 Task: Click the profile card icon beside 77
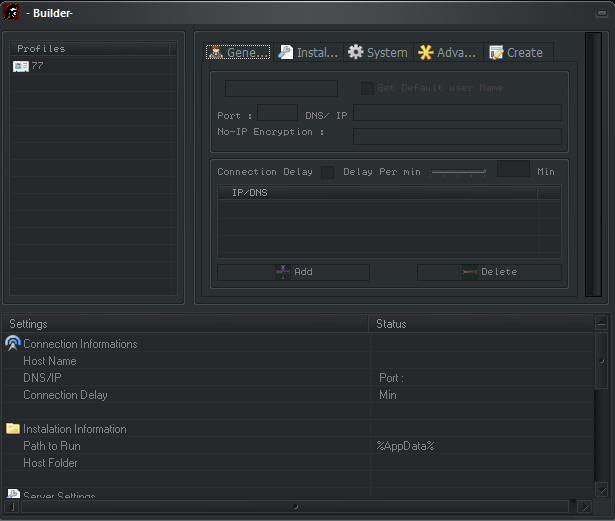coord(20,66)
